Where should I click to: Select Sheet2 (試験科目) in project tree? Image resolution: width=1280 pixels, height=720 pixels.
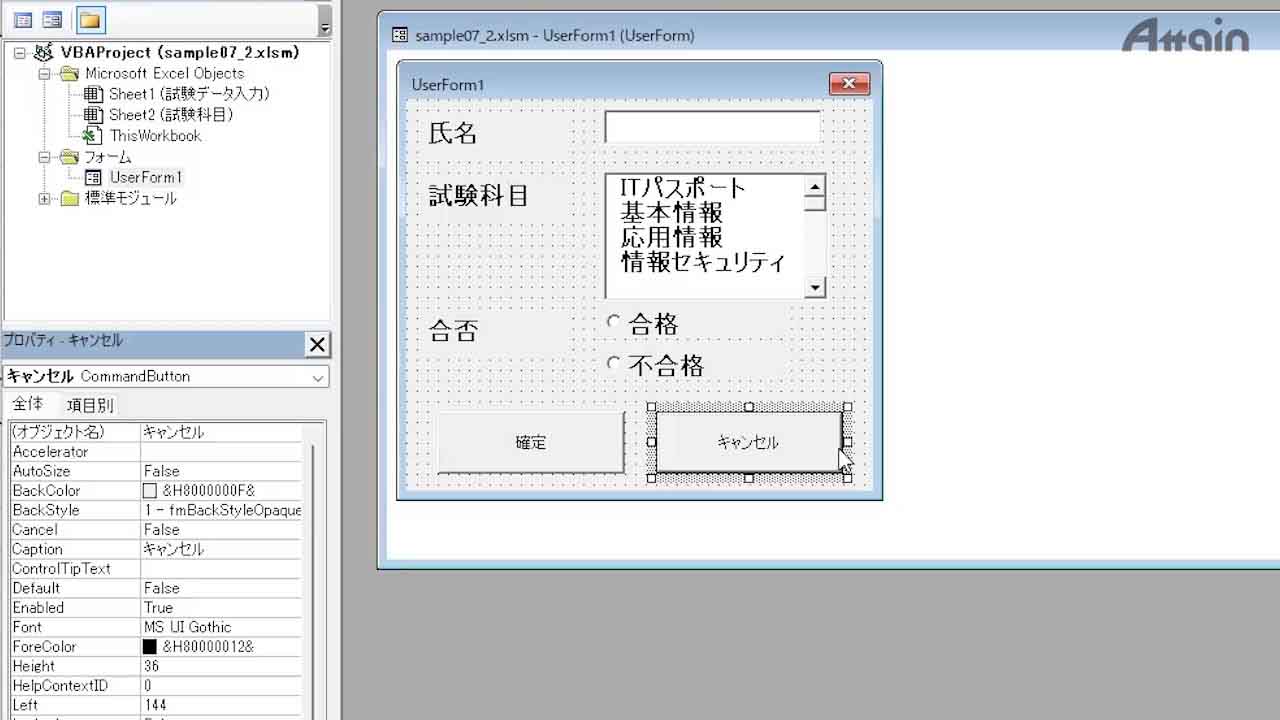coord(170,115)
